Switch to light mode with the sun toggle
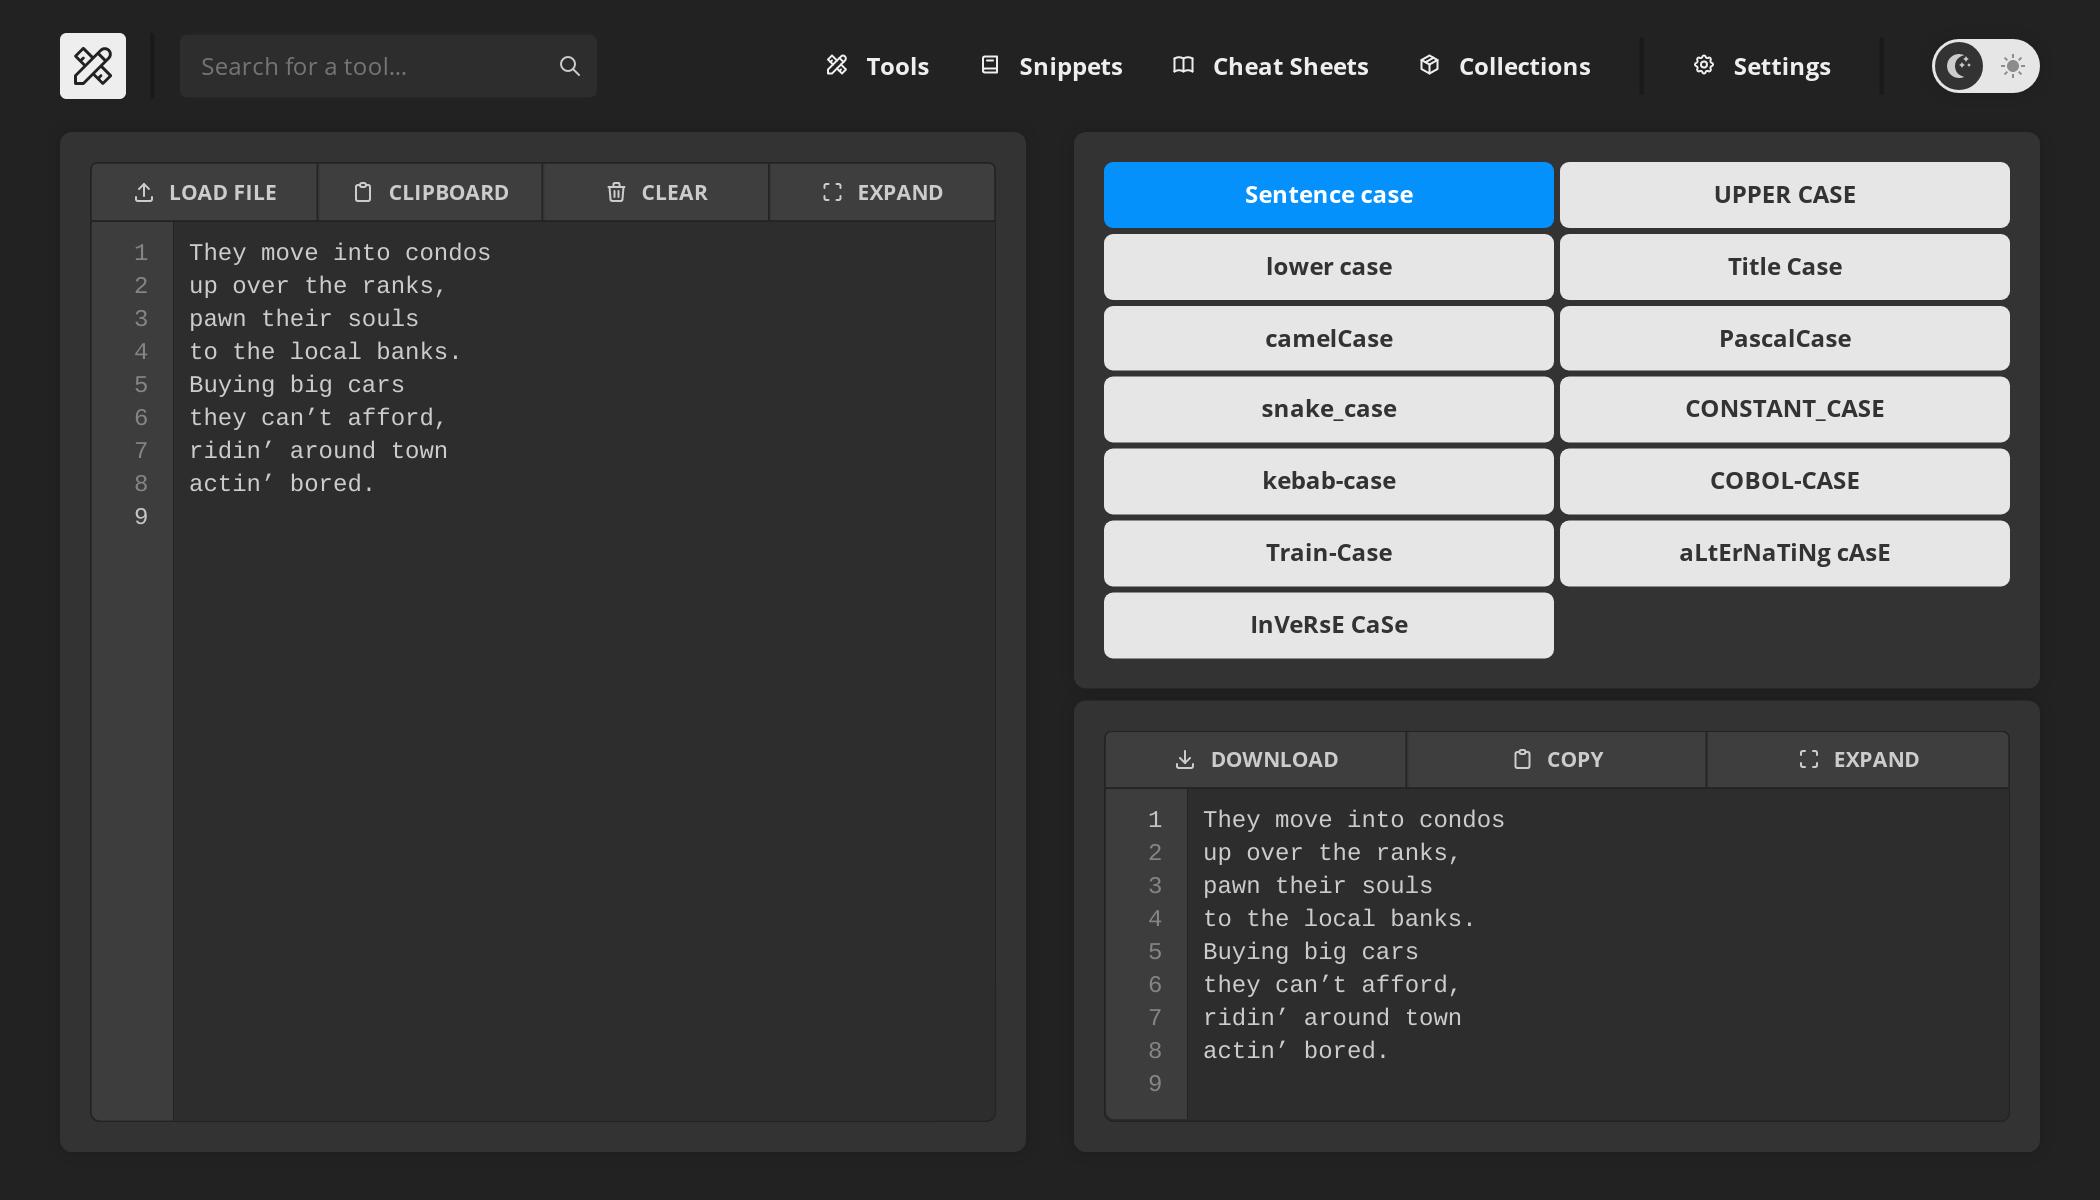This screenshot has height=1200, width=2100. point(2008,66)
